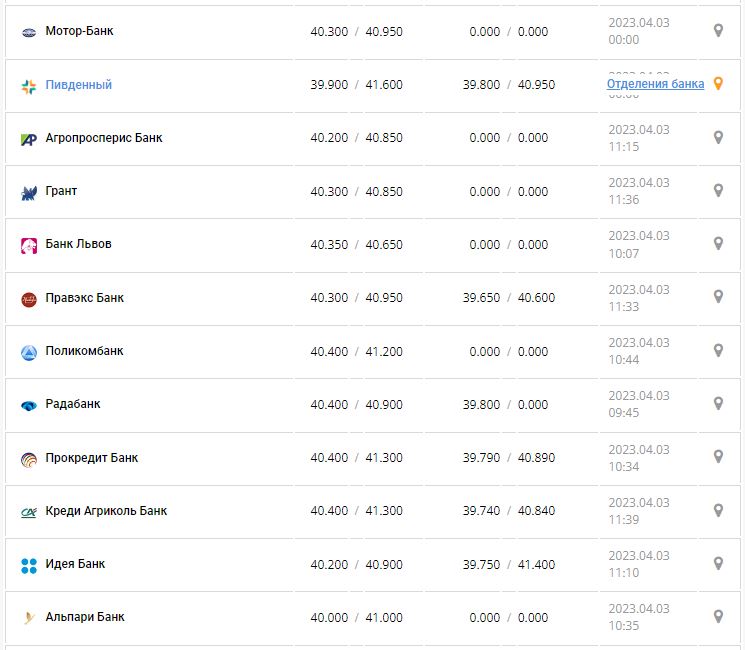The width and height of the screenshot is (745, 650).
Task: Click the Грант bank logo icon
Action: 28,192
